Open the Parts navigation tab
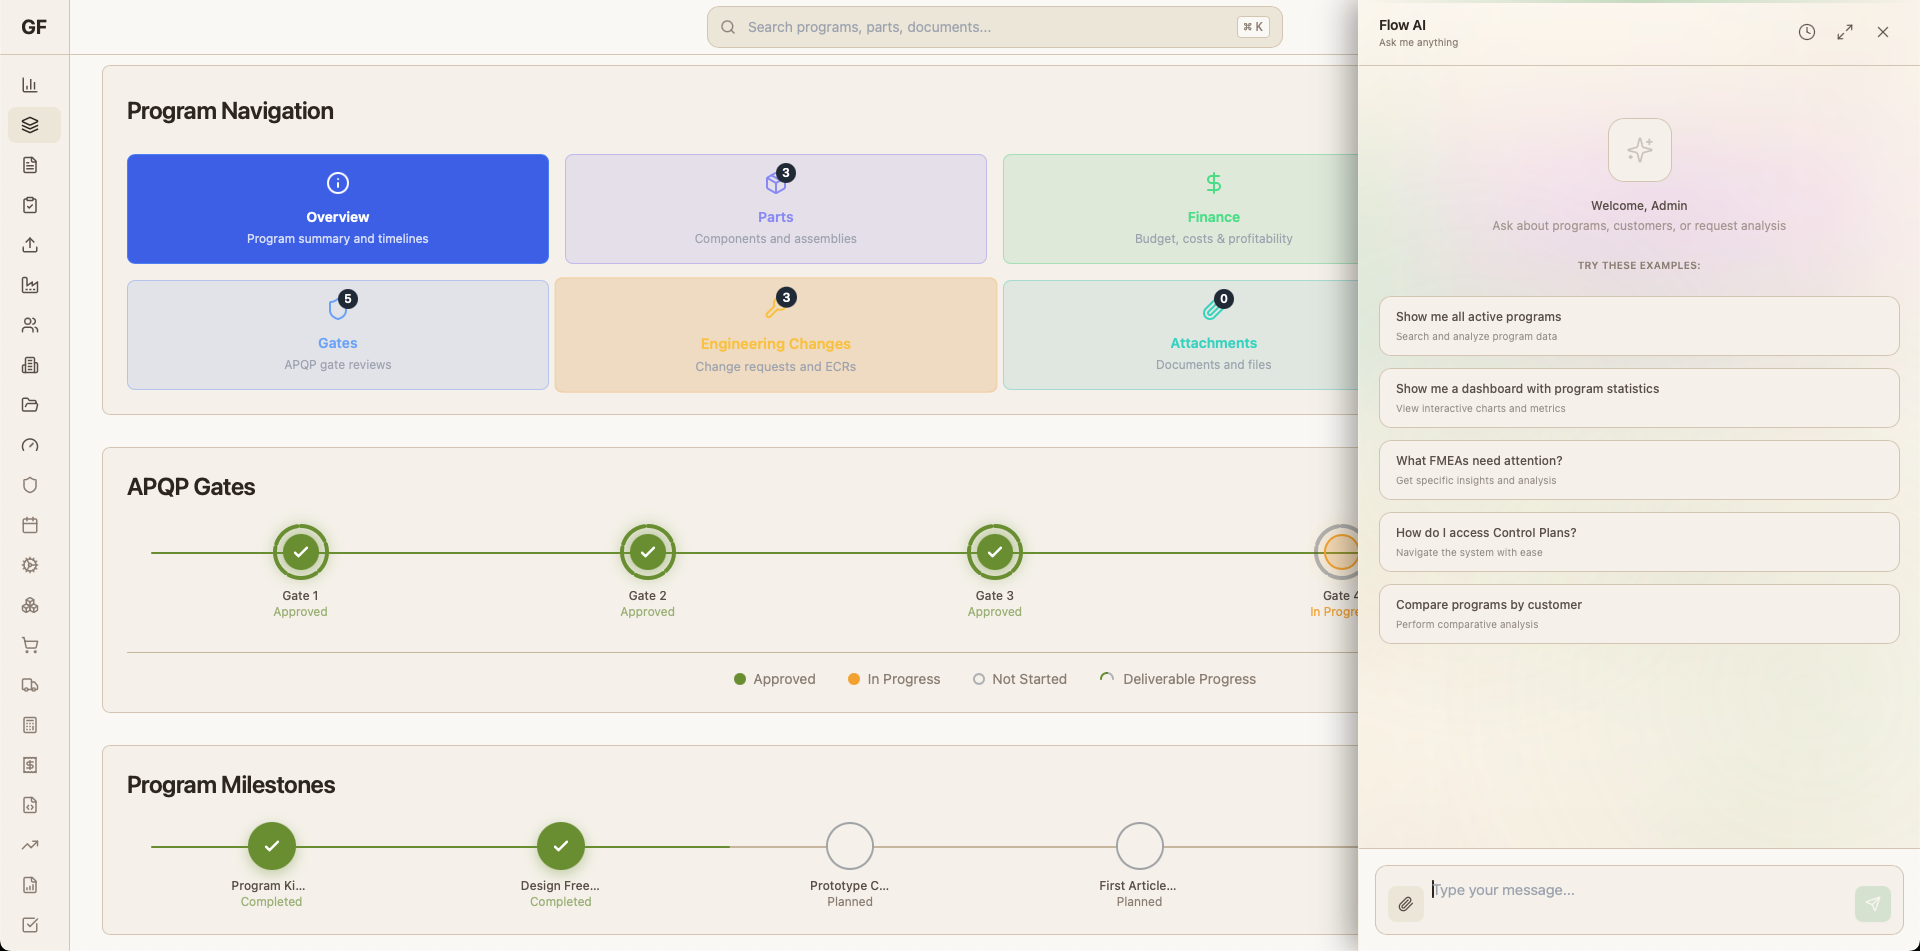 pyautogui.click(x=775, y=209)
